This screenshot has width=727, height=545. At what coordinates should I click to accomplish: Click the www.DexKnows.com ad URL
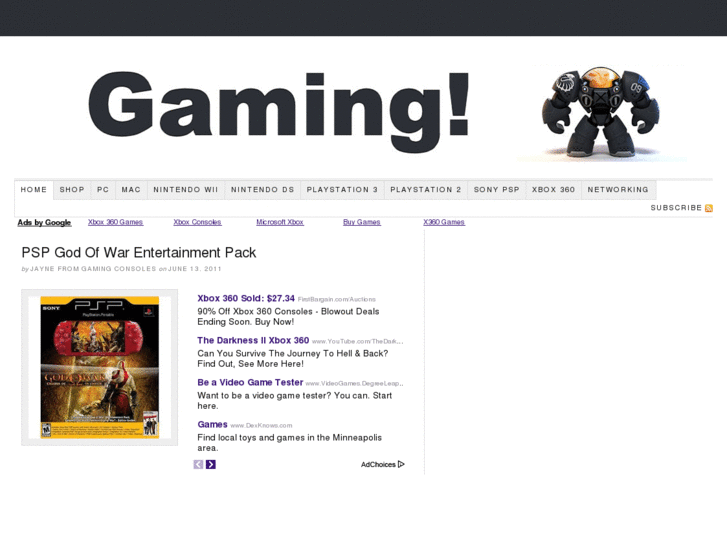tap(261, 425)
